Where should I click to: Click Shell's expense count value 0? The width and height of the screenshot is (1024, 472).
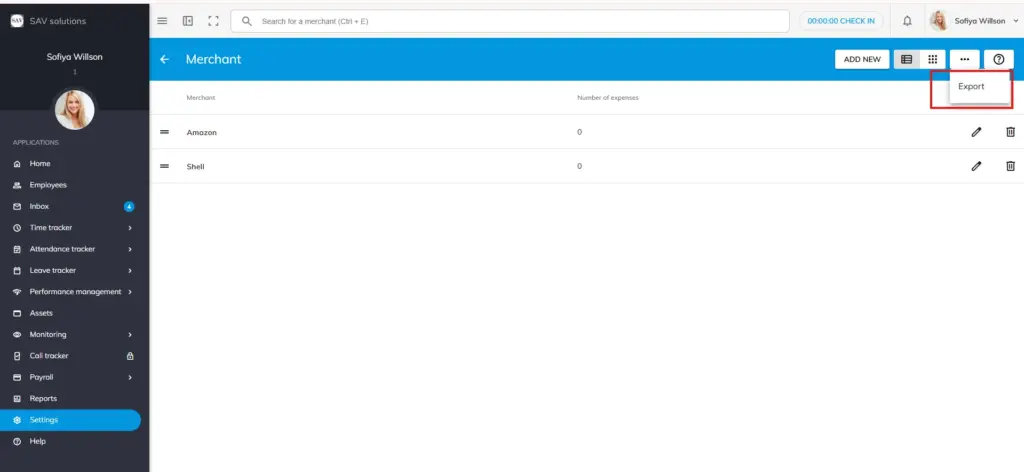579,166
